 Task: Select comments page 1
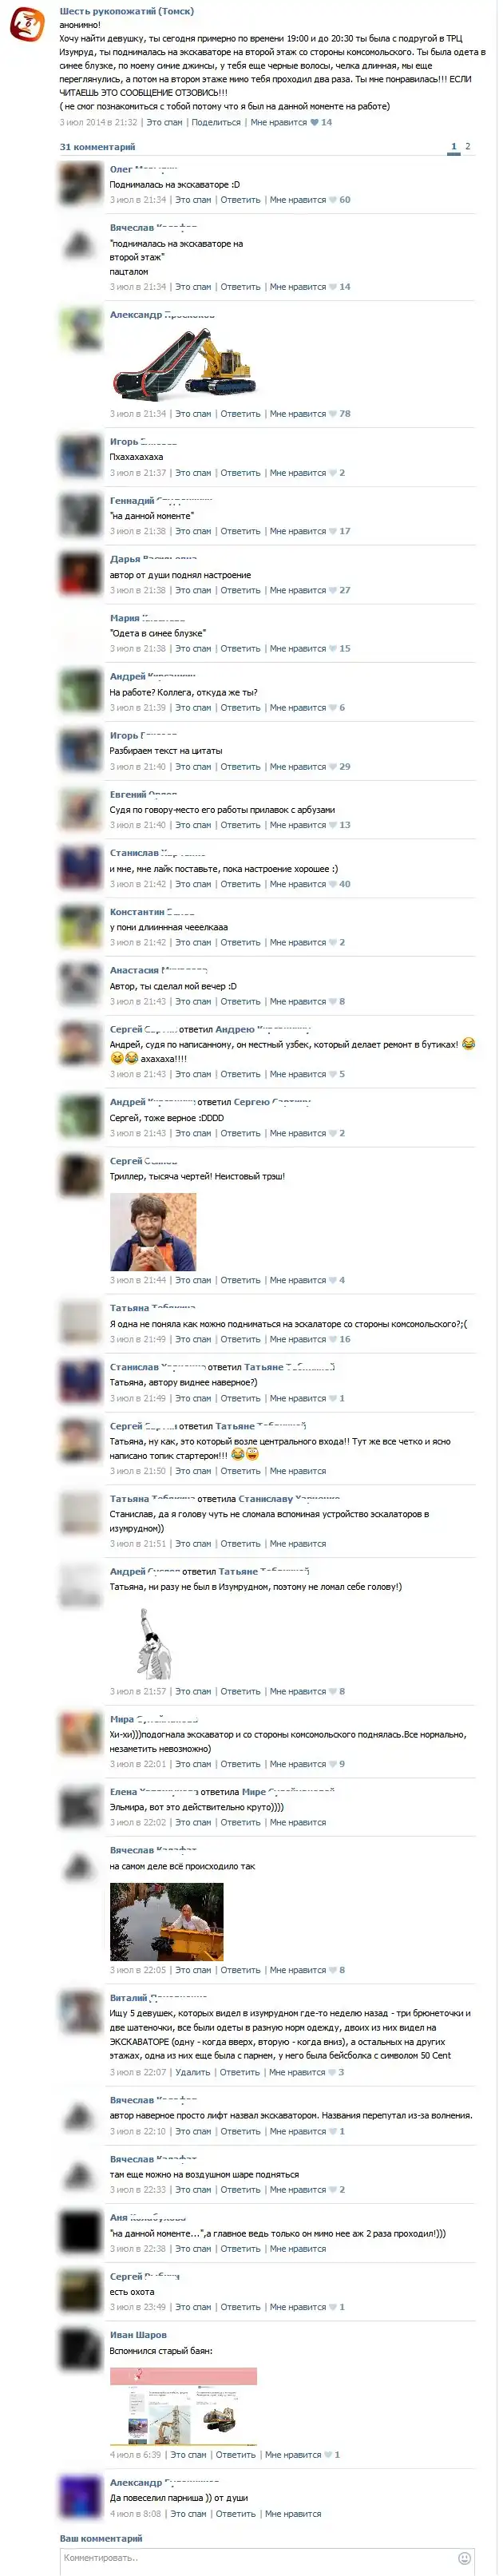click(453, 146)
